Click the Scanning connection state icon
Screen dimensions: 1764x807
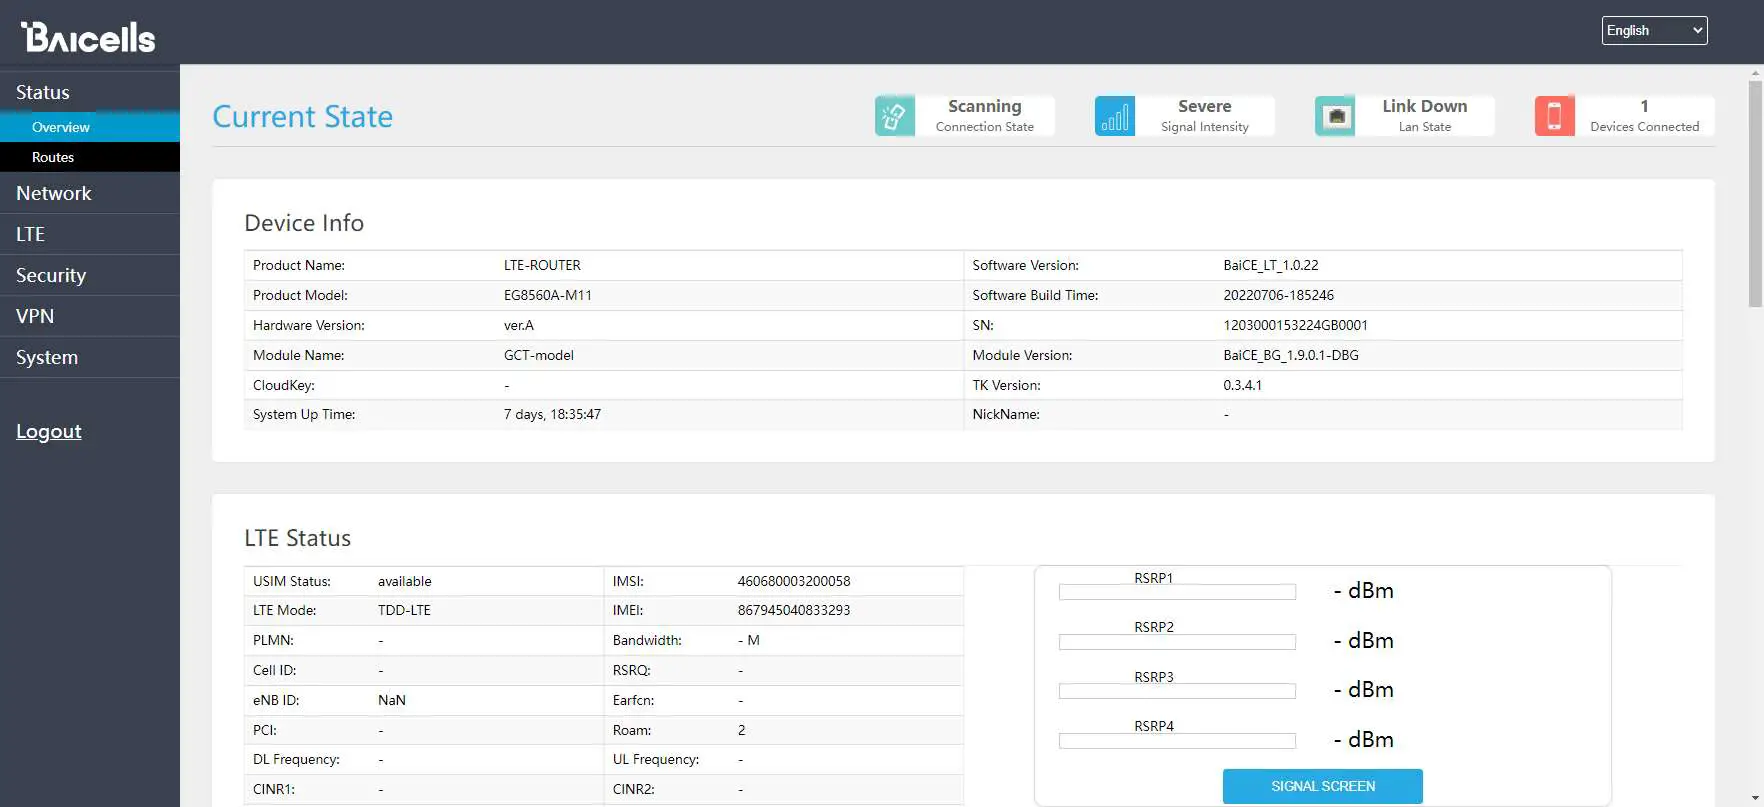pos(894,116)
